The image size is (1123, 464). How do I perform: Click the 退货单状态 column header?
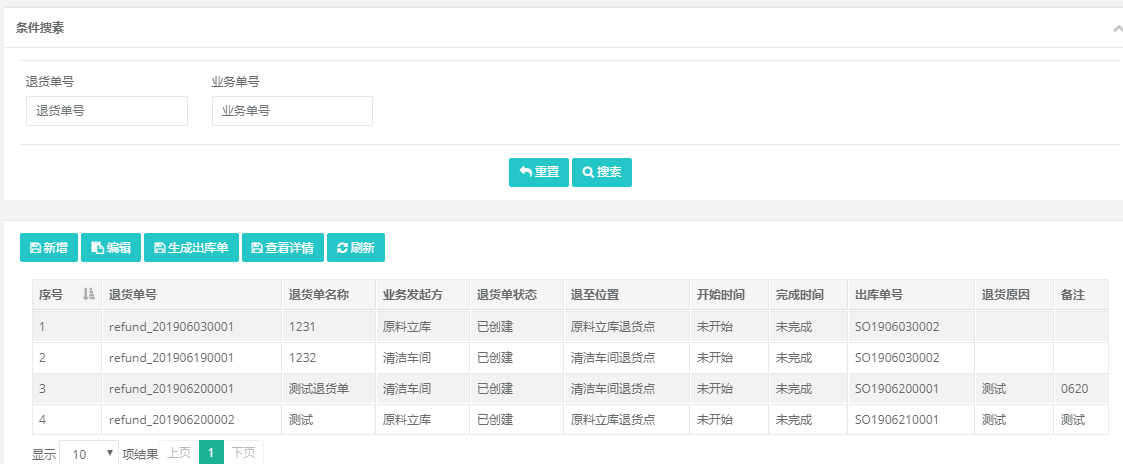coord(516,294)
